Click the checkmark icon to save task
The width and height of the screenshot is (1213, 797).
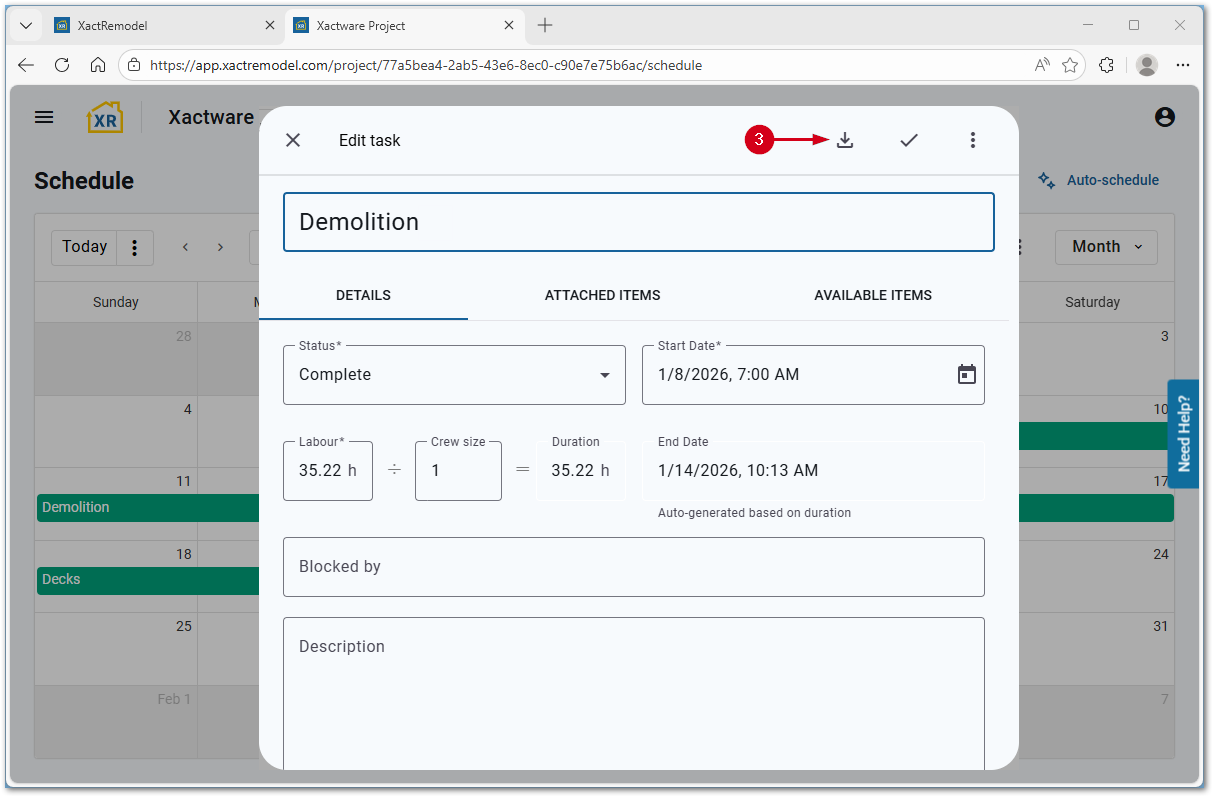click(909, 140)
